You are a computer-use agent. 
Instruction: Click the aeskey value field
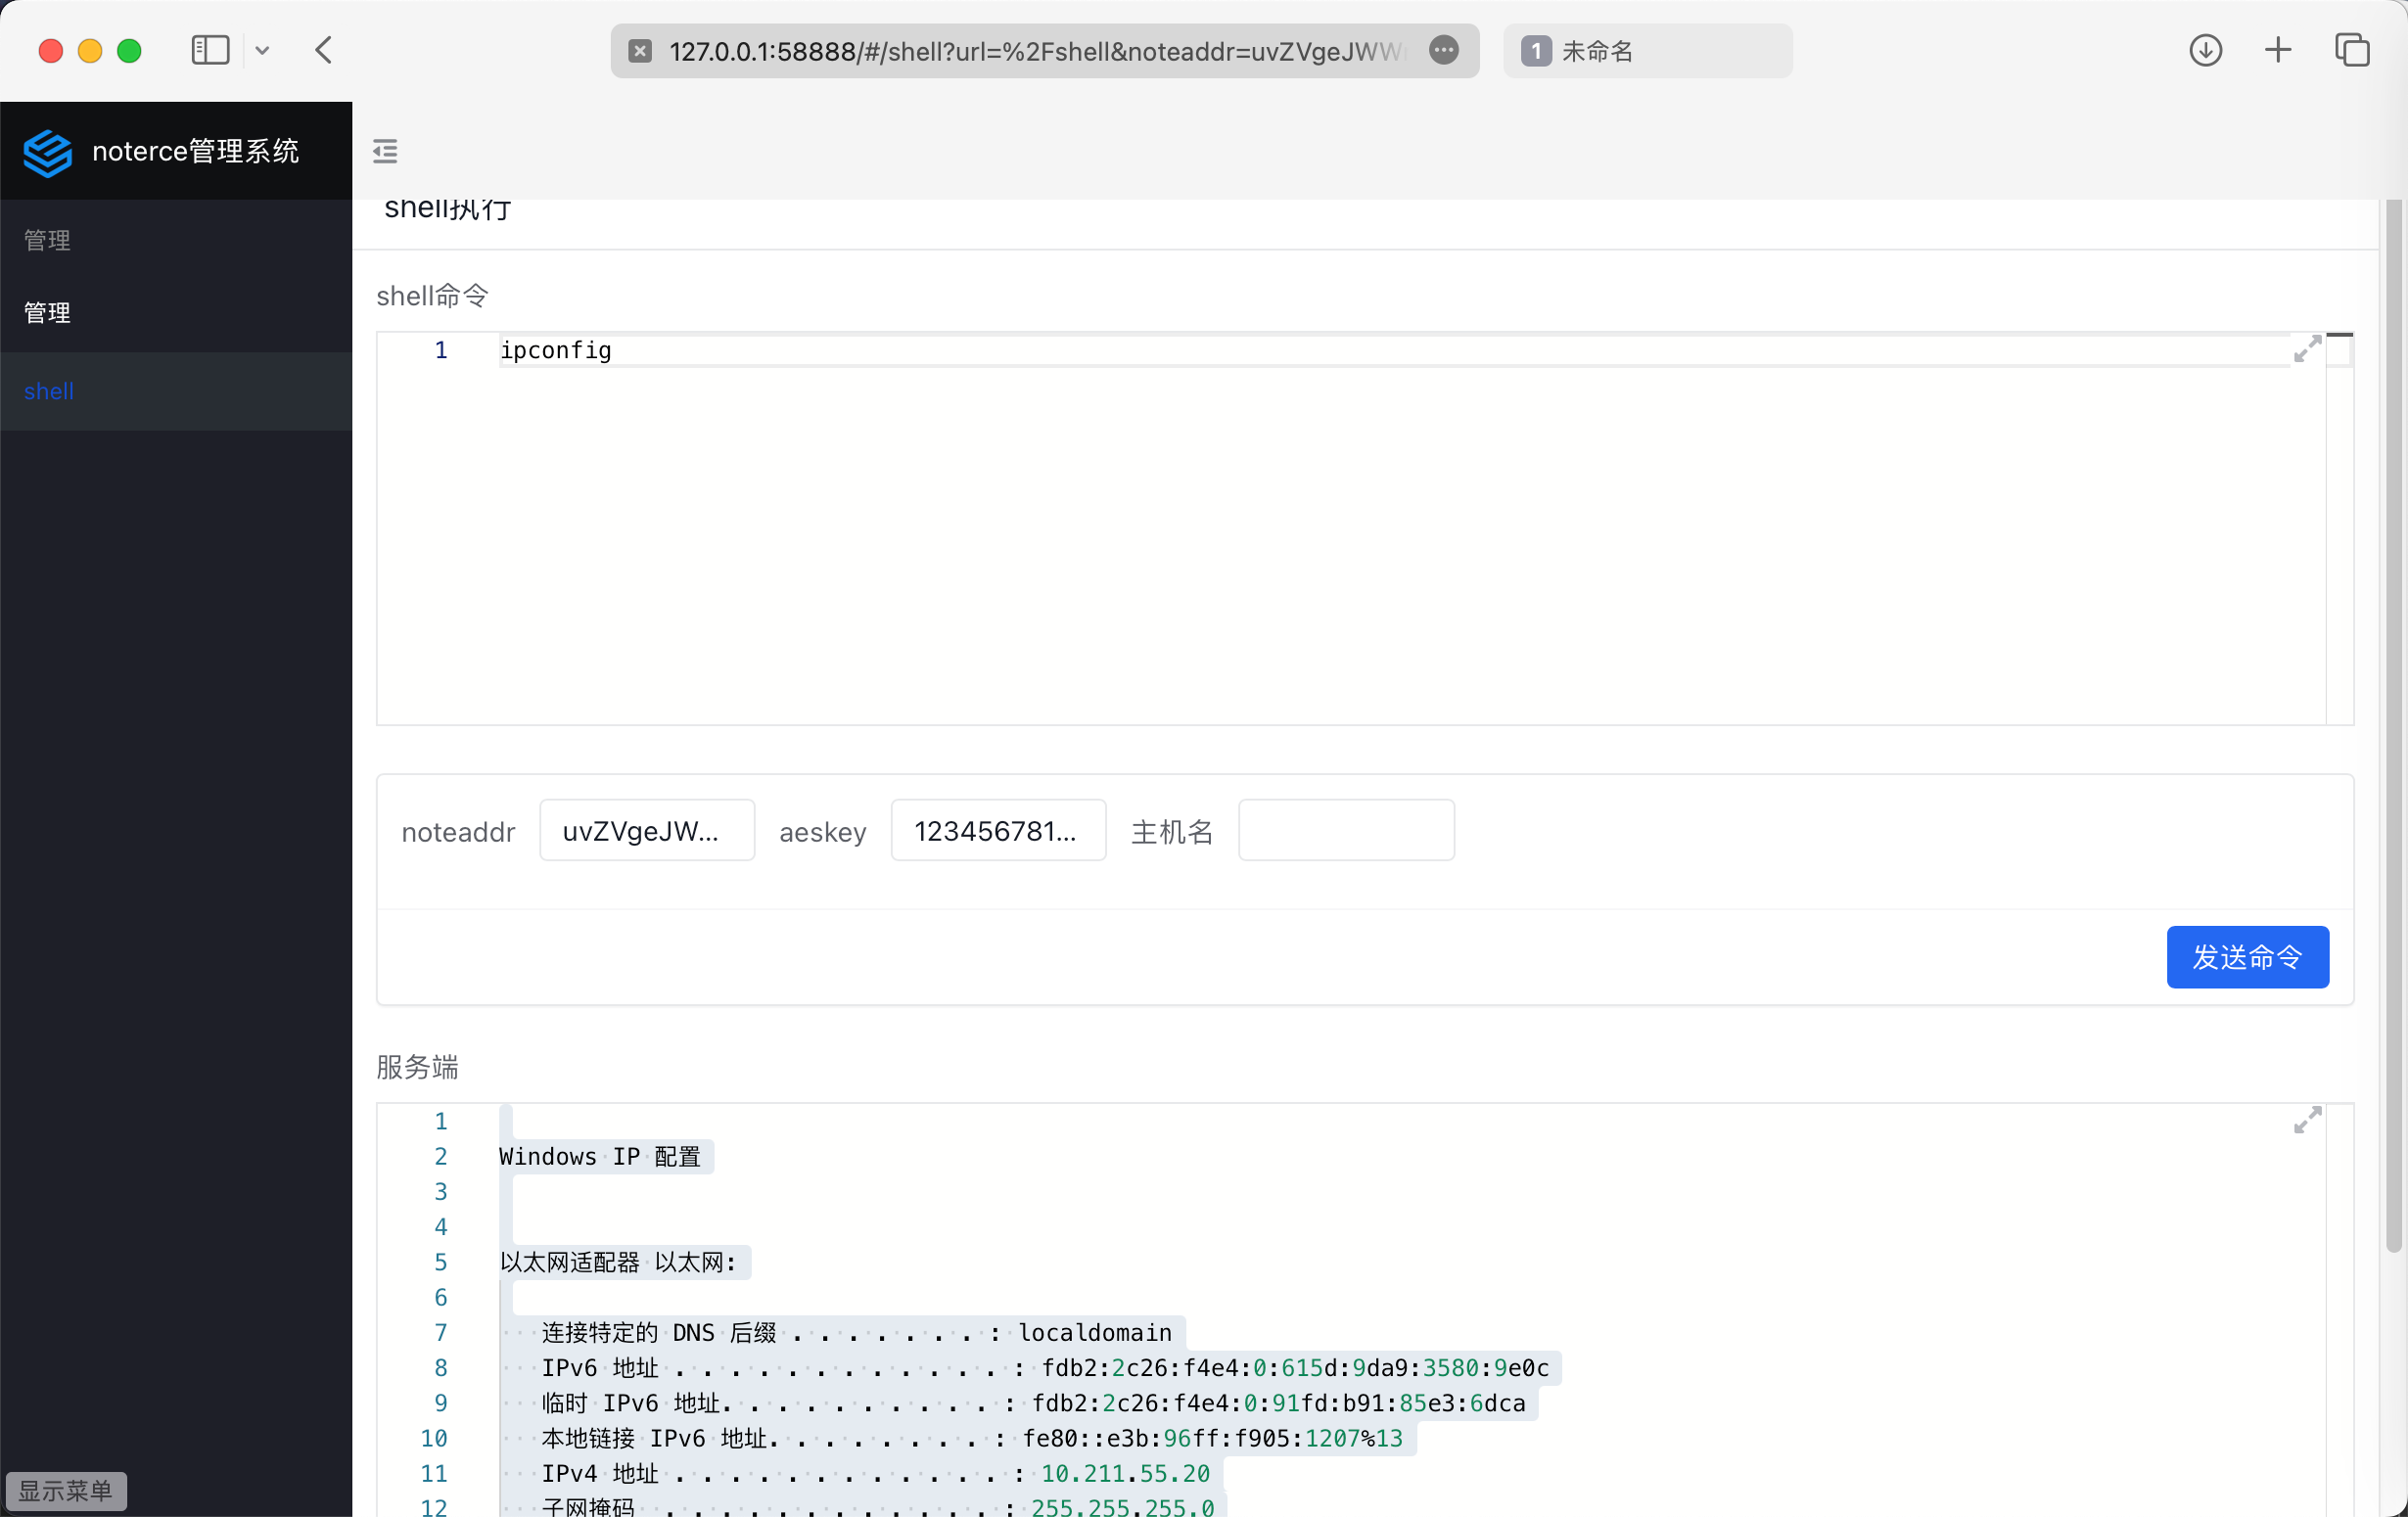(x=998, y=830)
